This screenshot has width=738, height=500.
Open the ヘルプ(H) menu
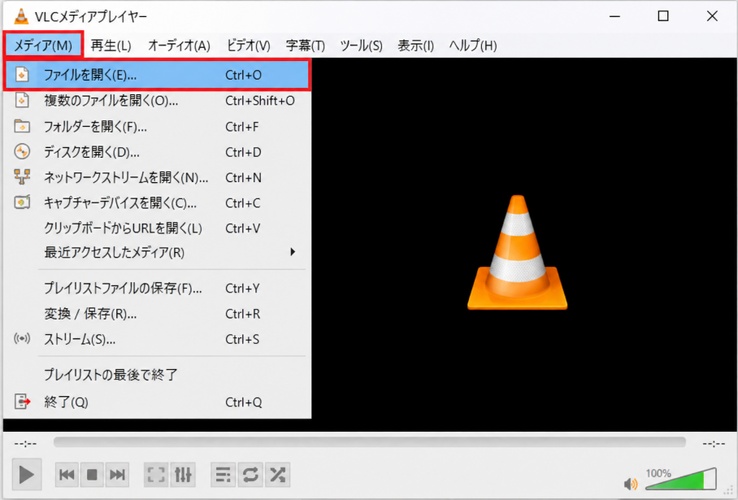tap(473, 46)
